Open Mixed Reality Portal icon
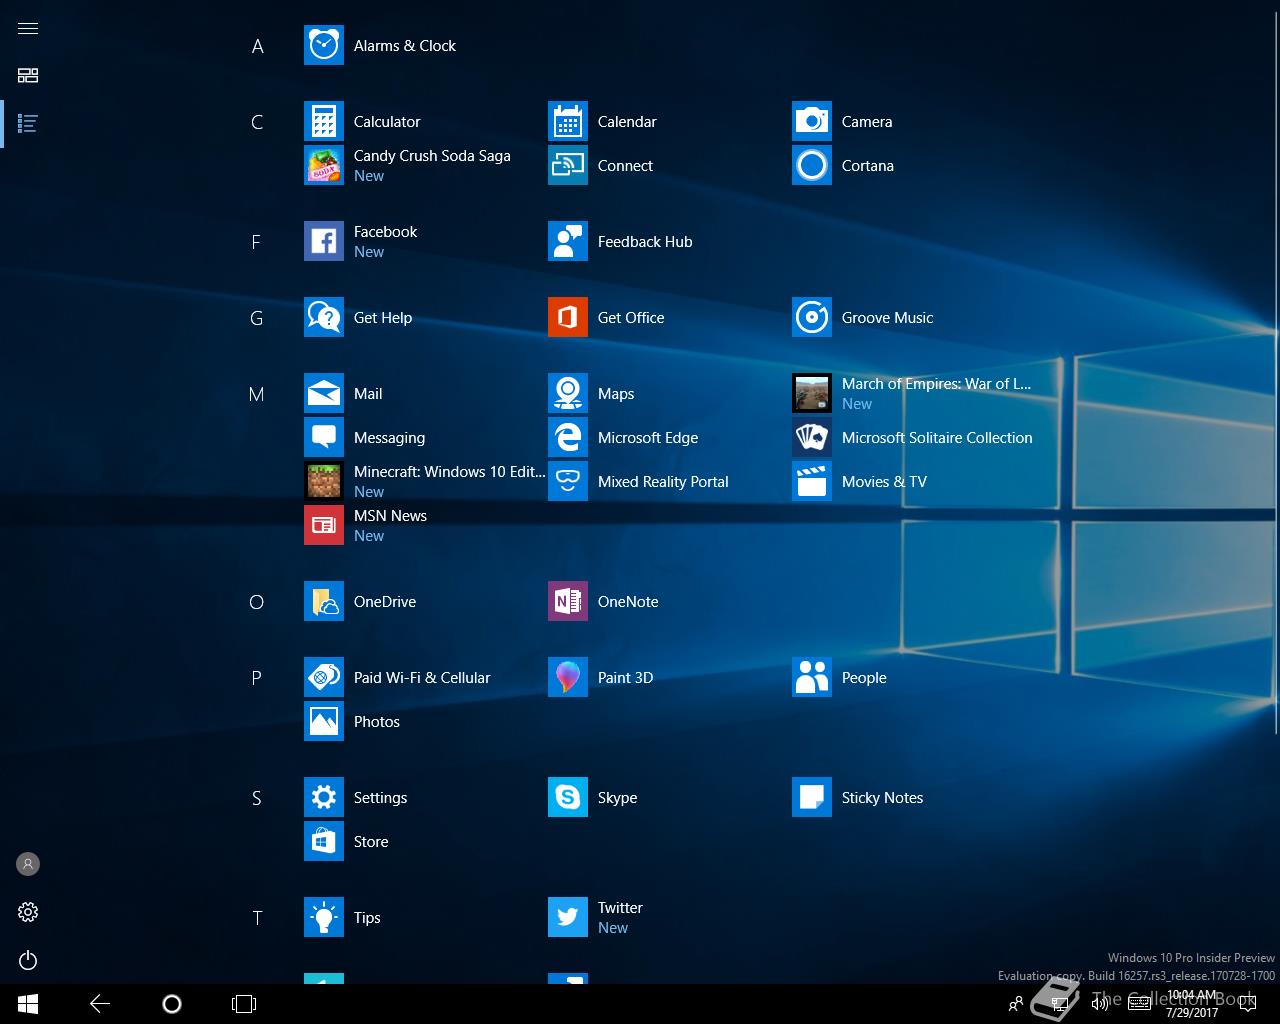The width and height of the screenshot is (1280, 1024). pyautogui.click(x=568, y=482)
